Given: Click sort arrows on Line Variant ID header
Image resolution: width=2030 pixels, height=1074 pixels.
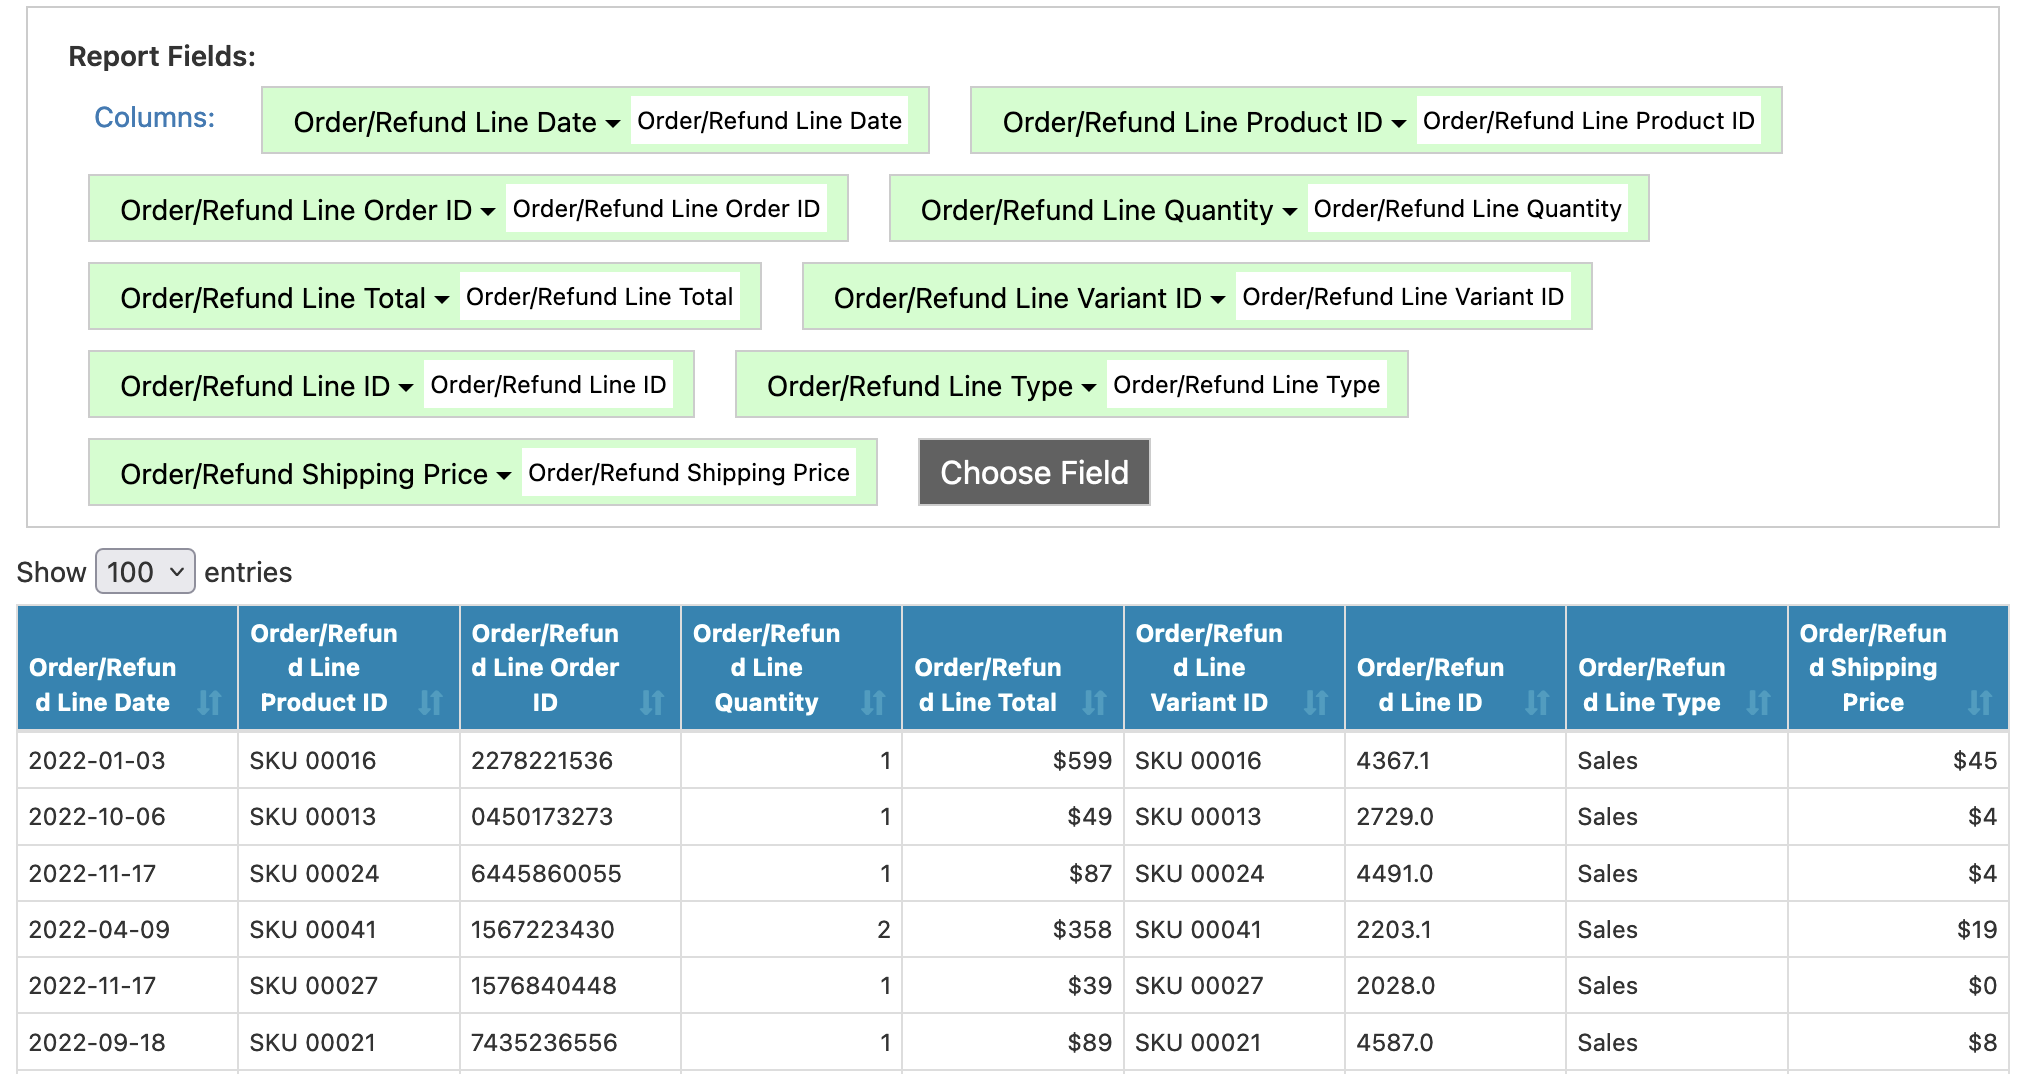Looking at the screenshot, I should [1315, 702].
